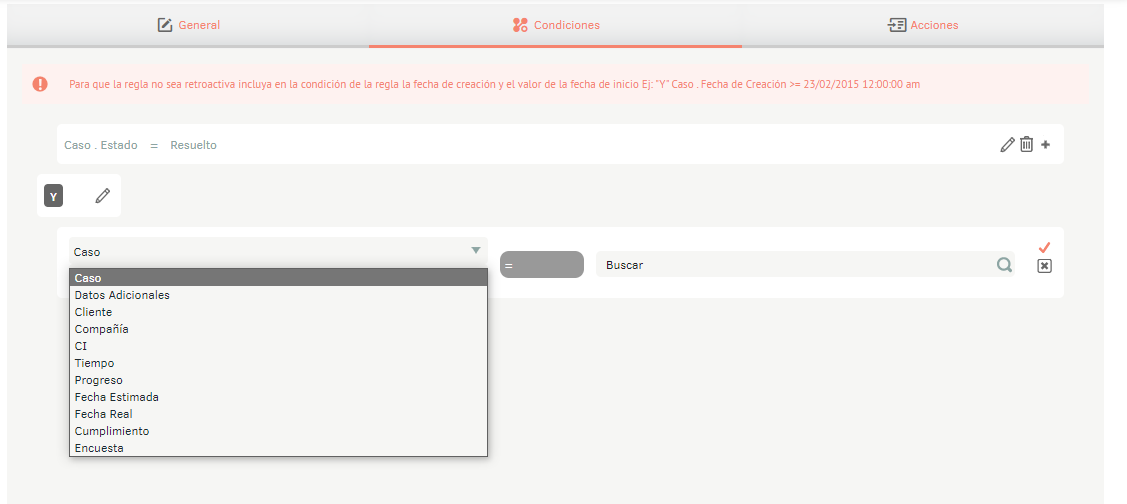Screen dimensions: 1127x504
Task: Click the warning exclamation icon in banner
Action: [x=40, y=84]
